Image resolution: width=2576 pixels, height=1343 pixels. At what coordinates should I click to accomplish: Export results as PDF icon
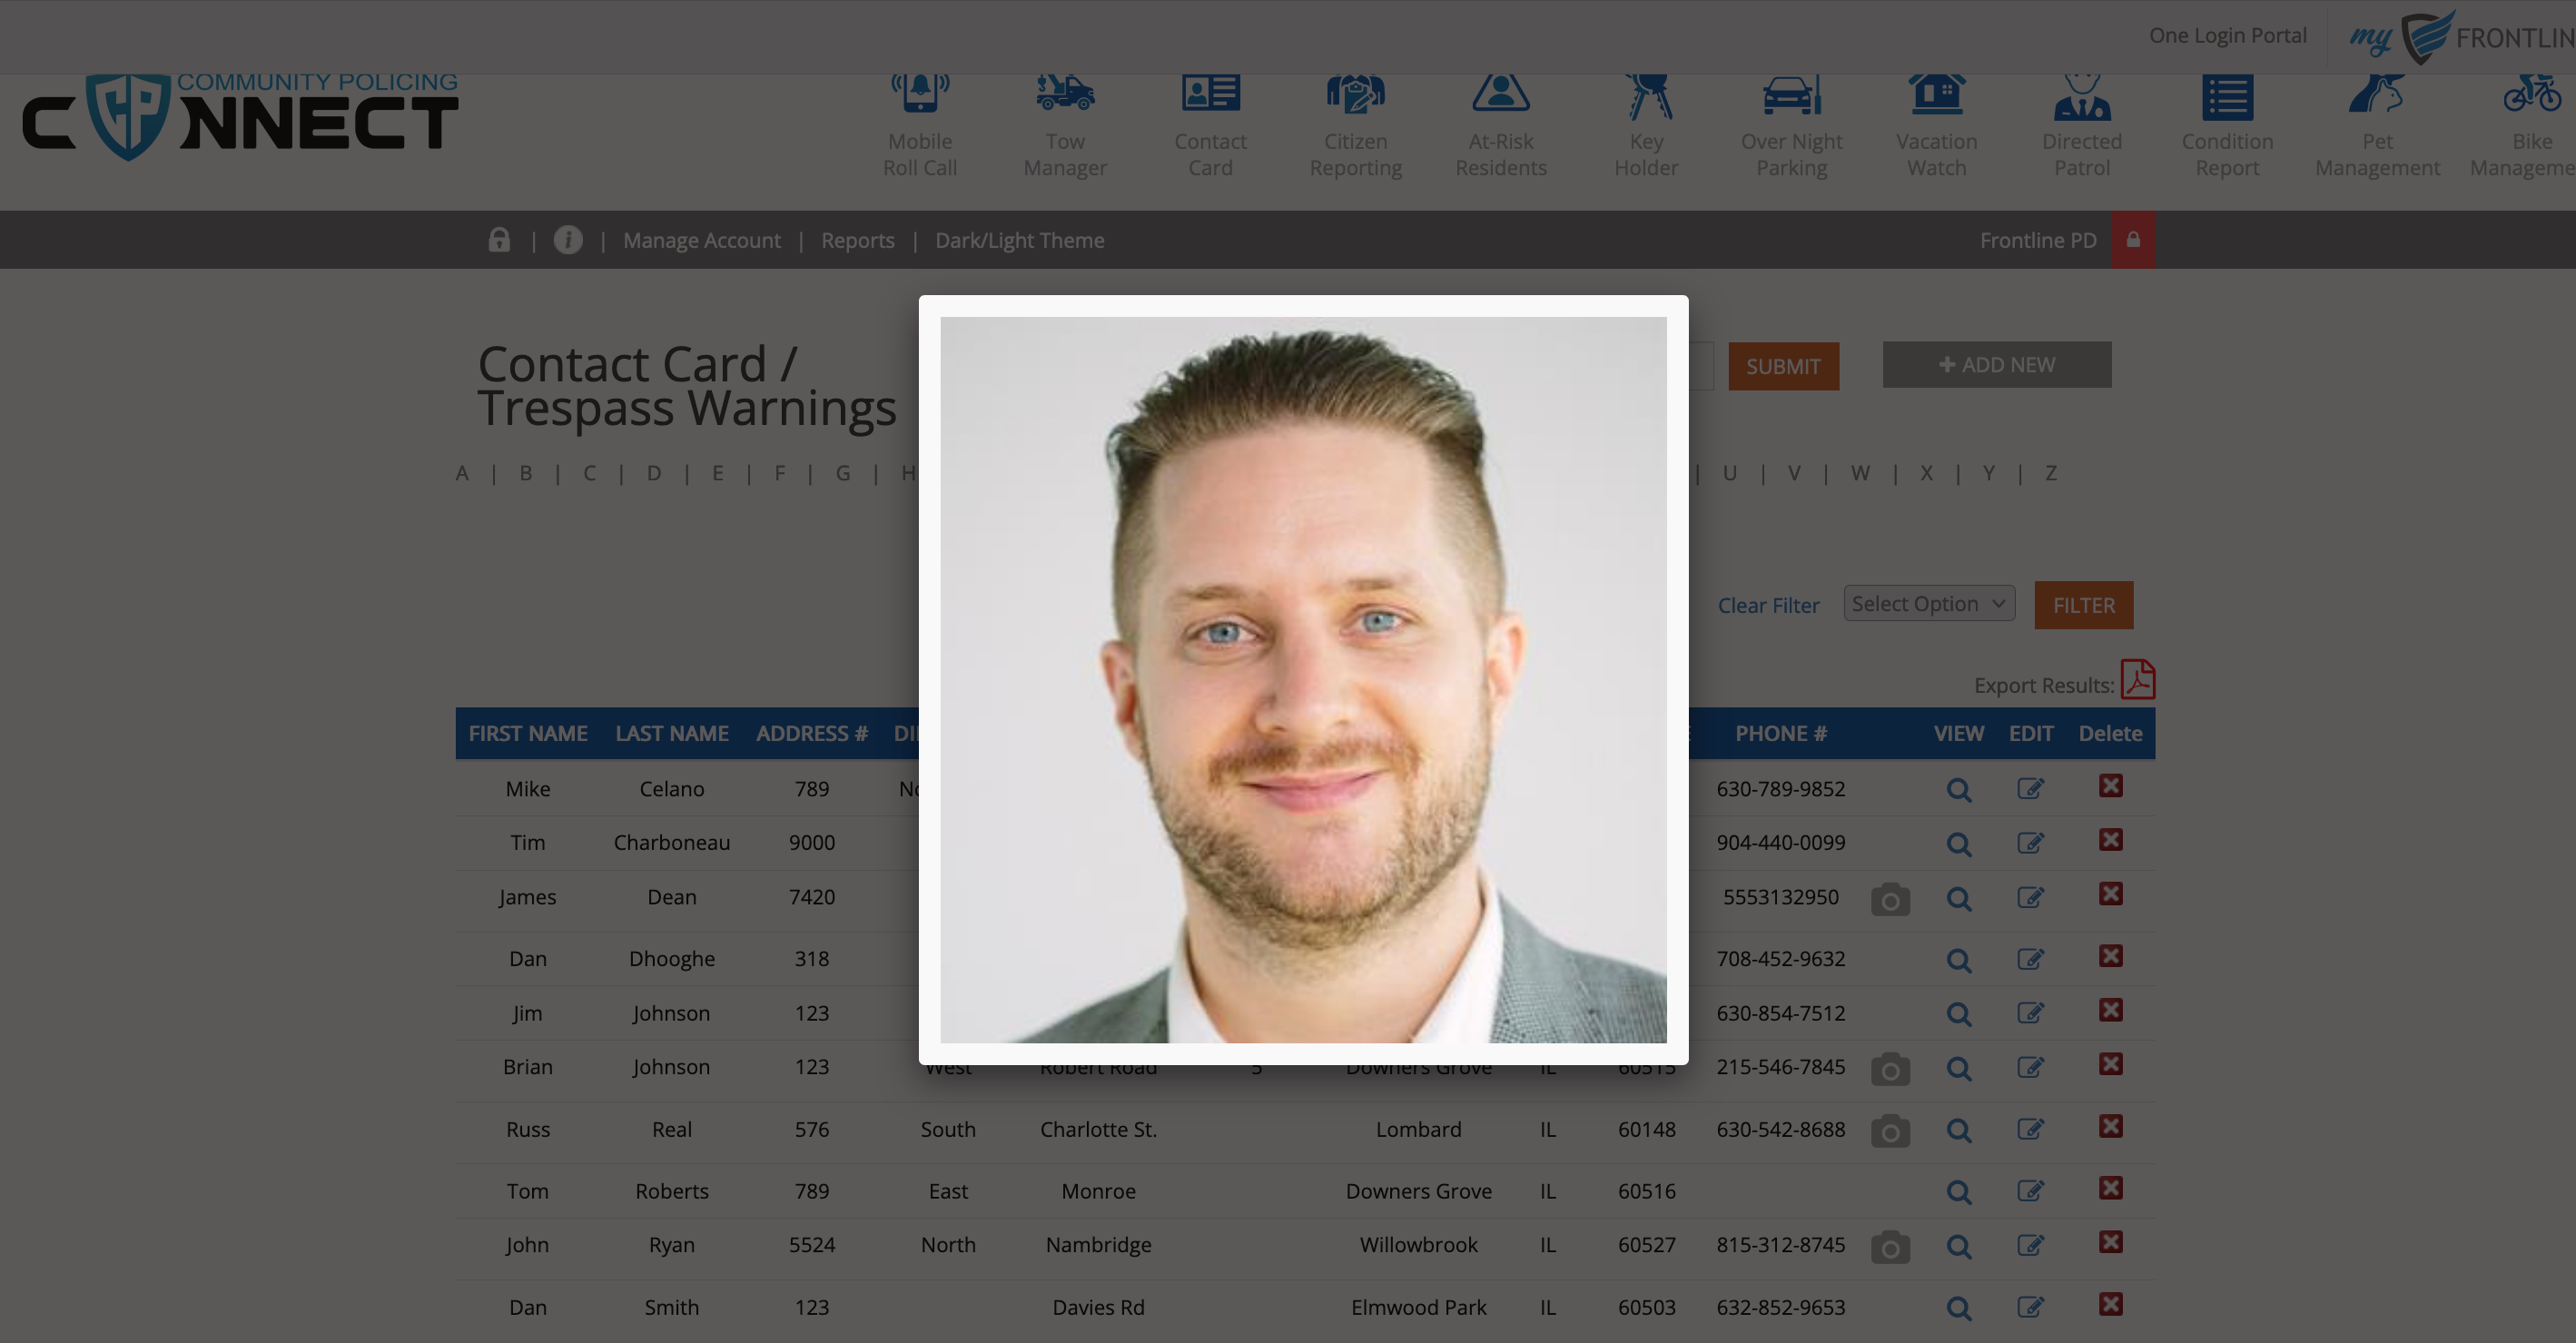point(2138,680)
